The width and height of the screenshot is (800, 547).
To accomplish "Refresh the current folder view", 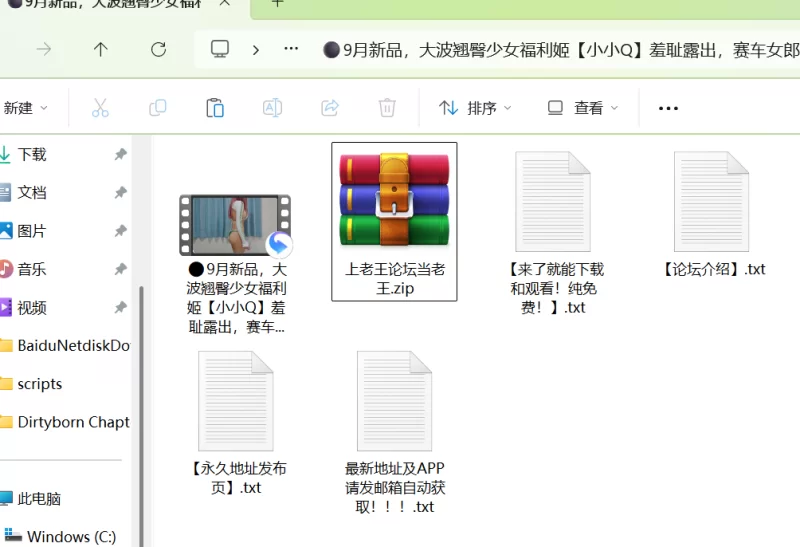I will 158,49.
